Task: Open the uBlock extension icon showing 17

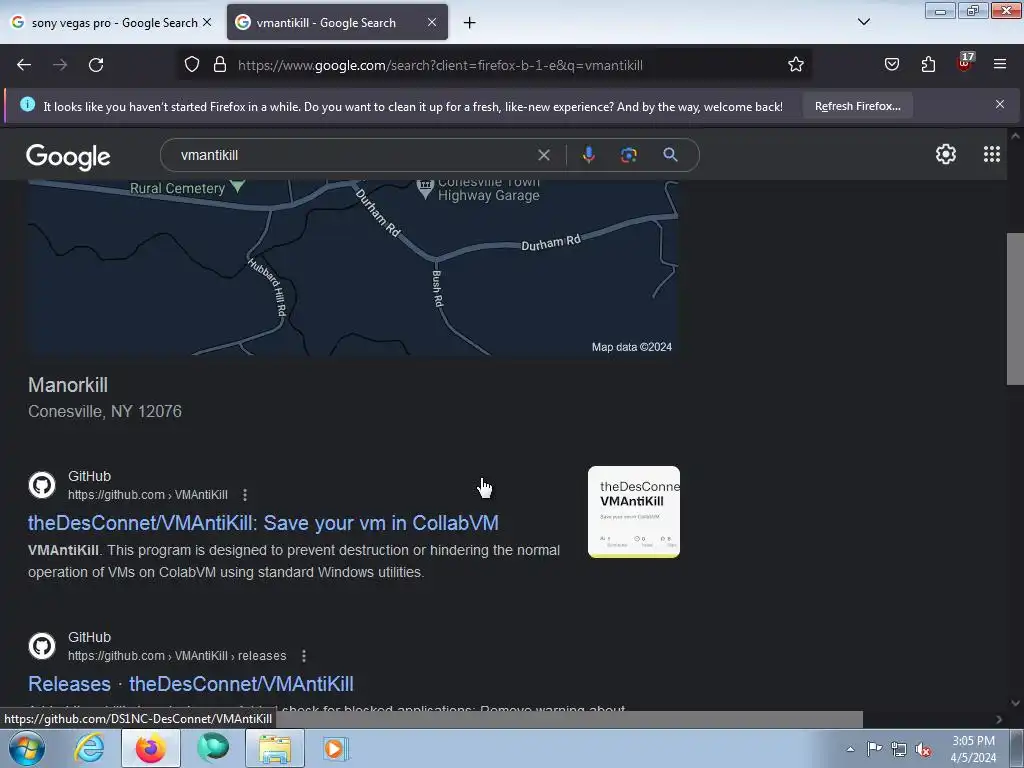Action: (965, 63)
